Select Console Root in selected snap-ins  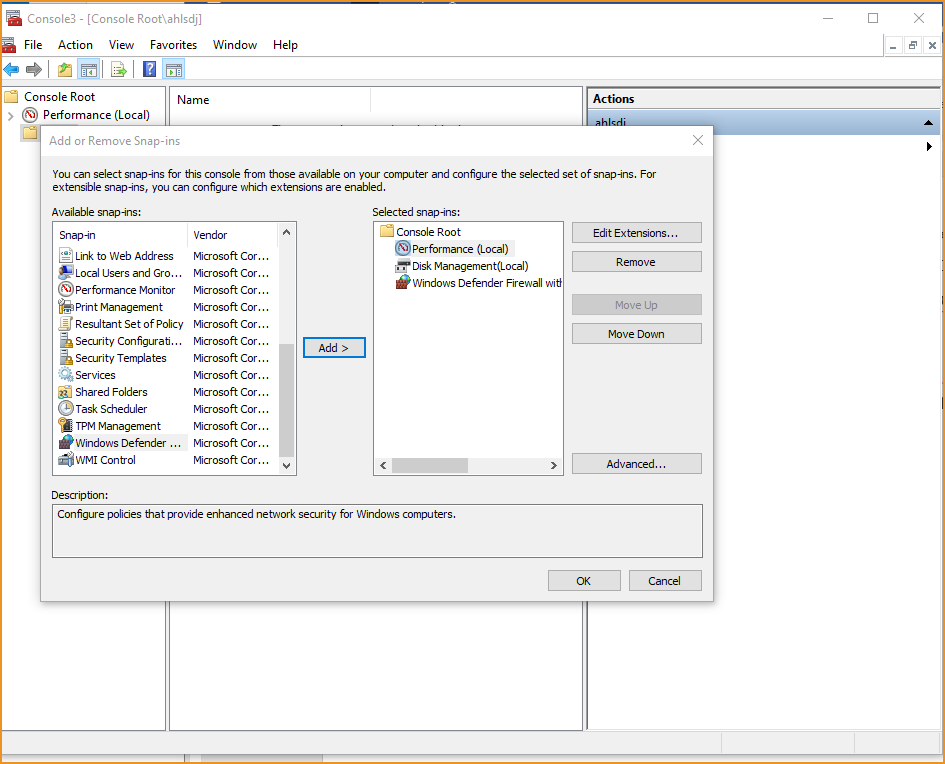(x=428, y=232)
